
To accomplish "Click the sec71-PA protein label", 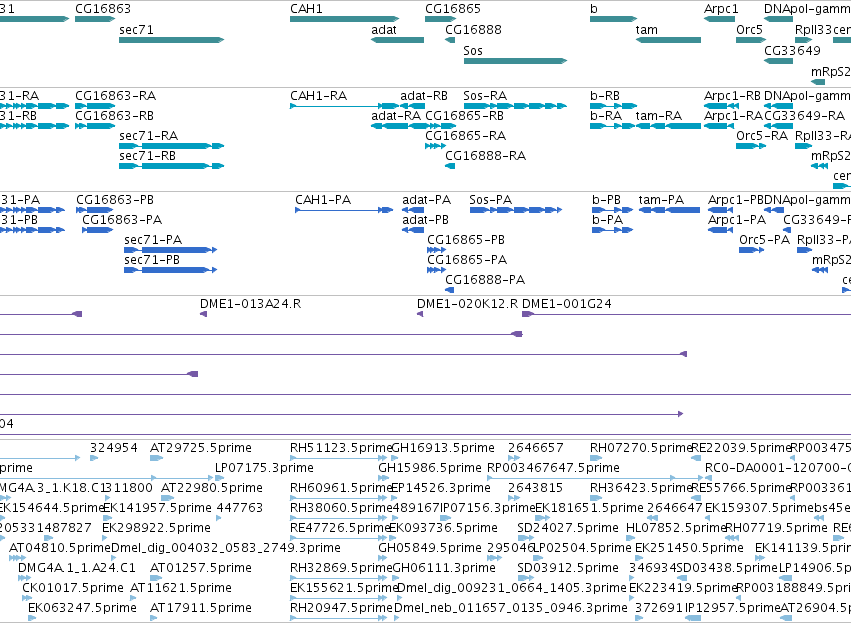I will 153,240.
